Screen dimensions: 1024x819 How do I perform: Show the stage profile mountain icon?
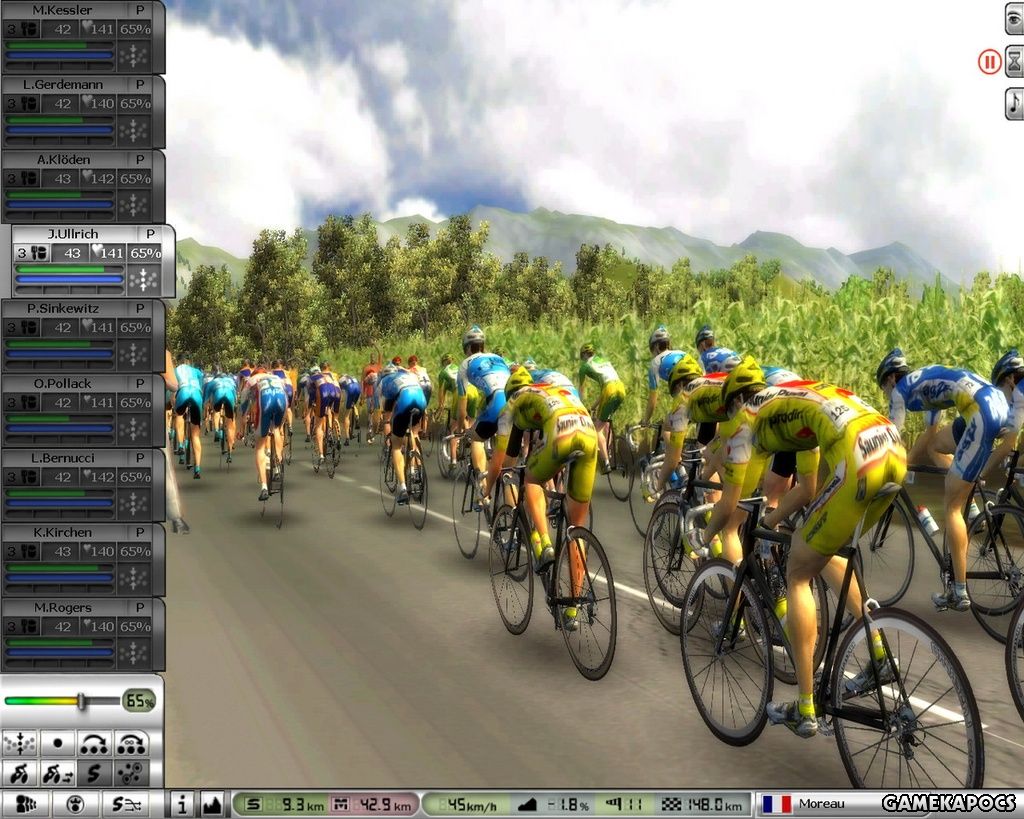tap(212, 805)
